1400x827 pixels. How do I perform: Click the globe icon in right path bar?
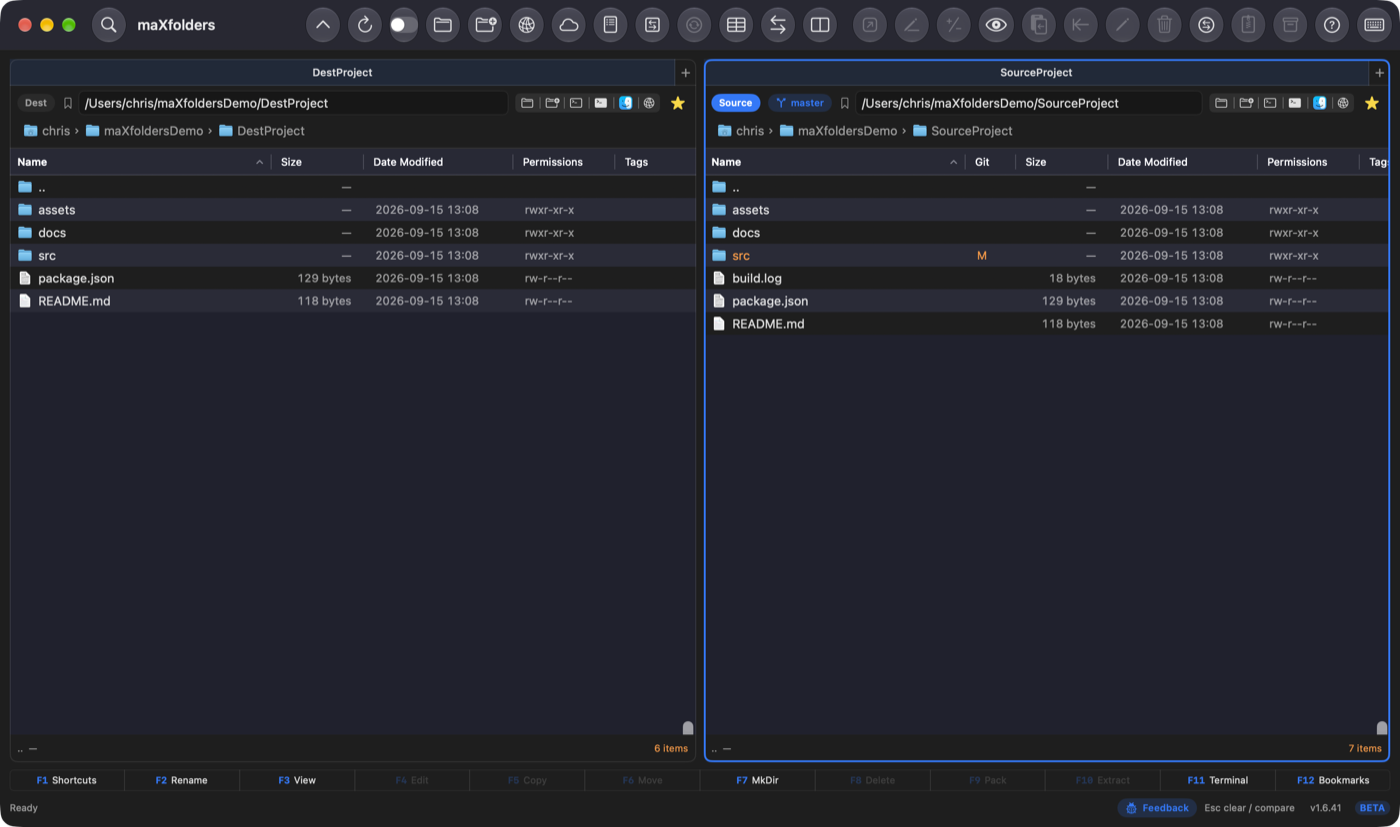(x=1343, y=103)
